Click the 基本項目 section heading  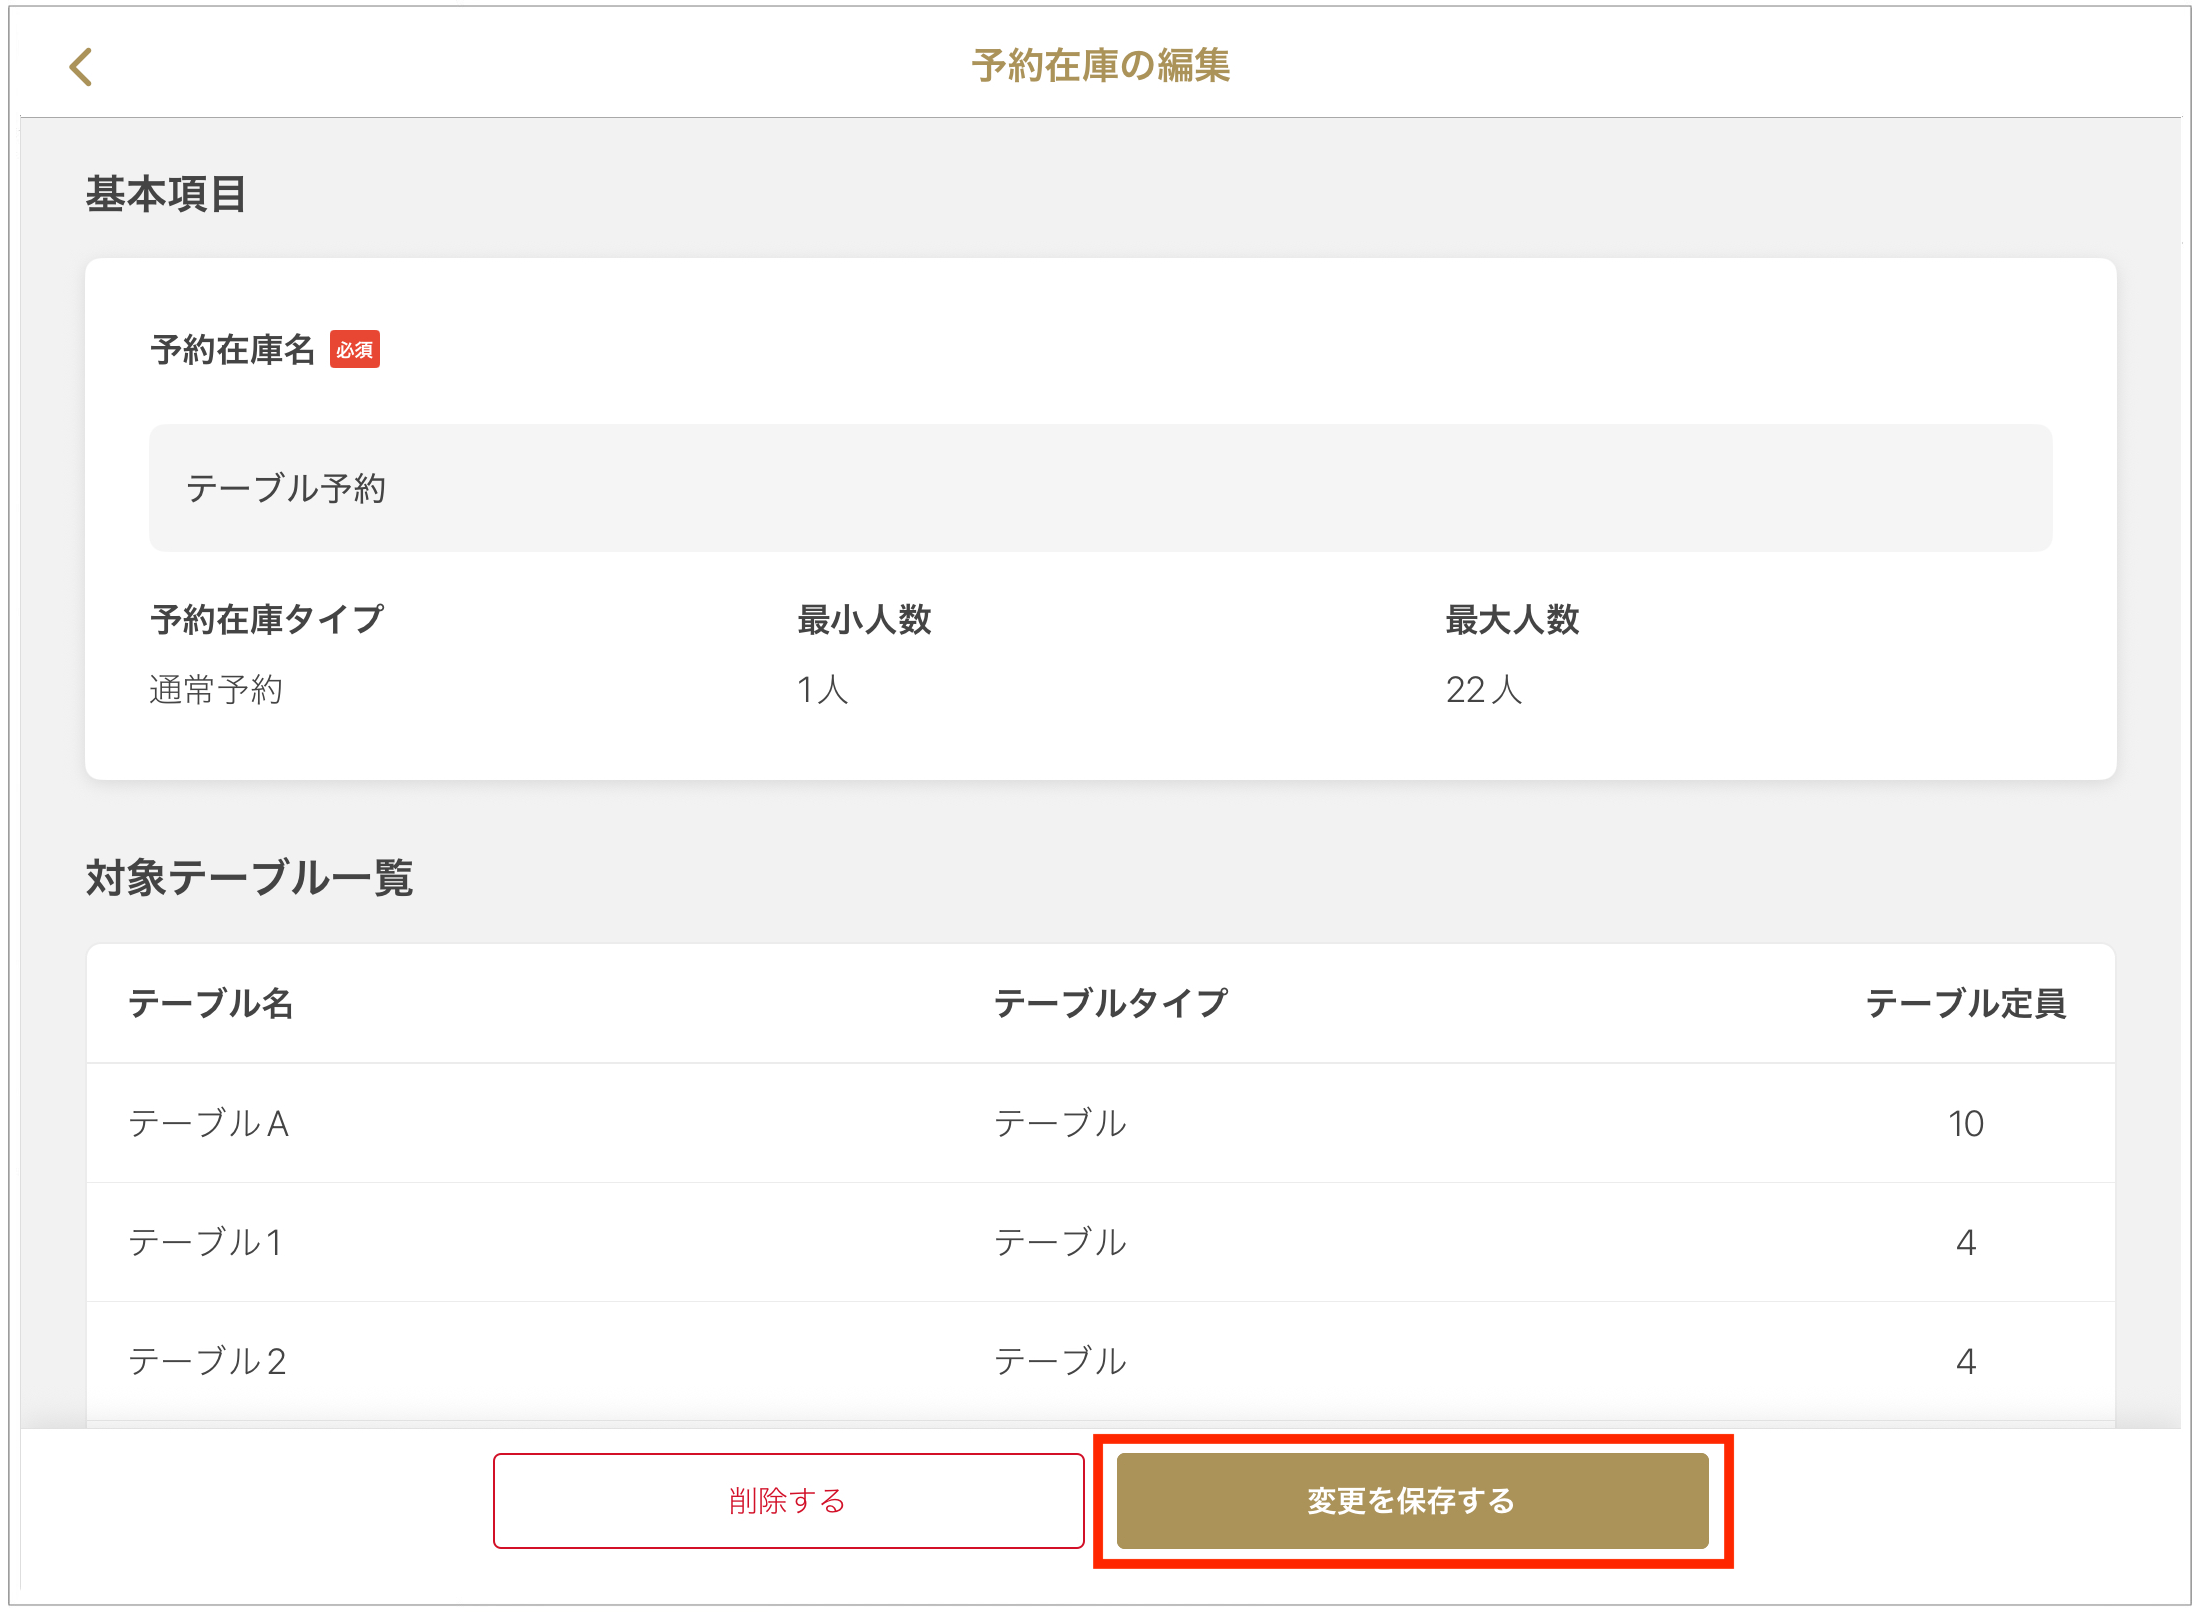tap(166, 194)
